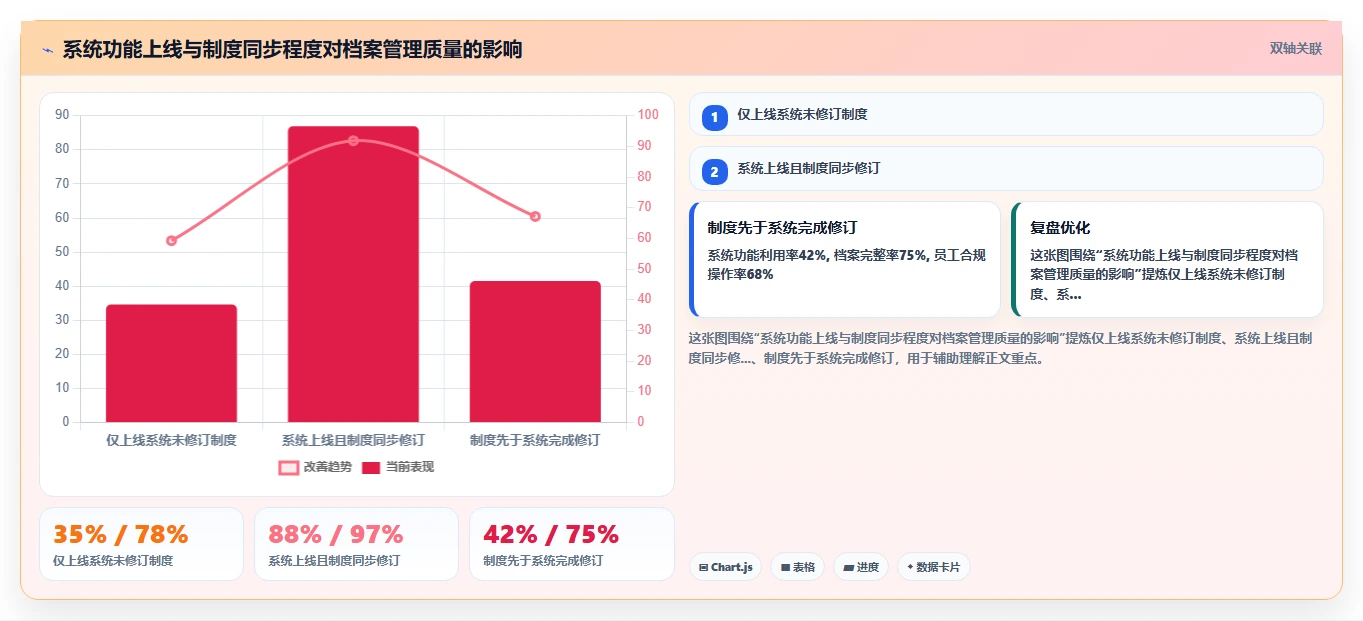Click x-axis label 系统上线且制度同步修订
This screenshot has width=1363, height=621.
[x=353, y=440]
